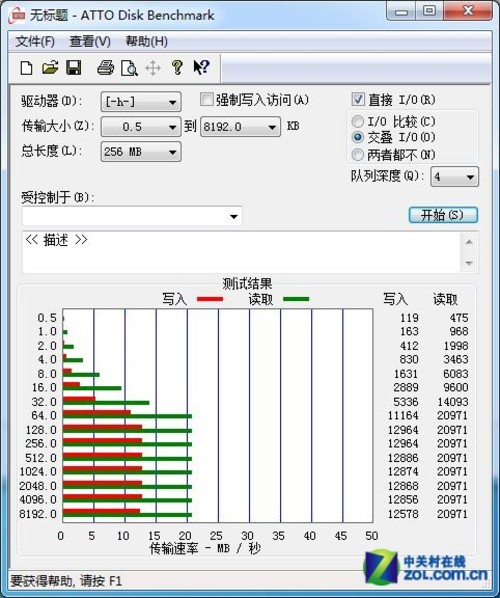Open the 8192.0 maximum transfer size dropdown
The width and height of the screenshot is (500, 598).
(x=240, y=127)
